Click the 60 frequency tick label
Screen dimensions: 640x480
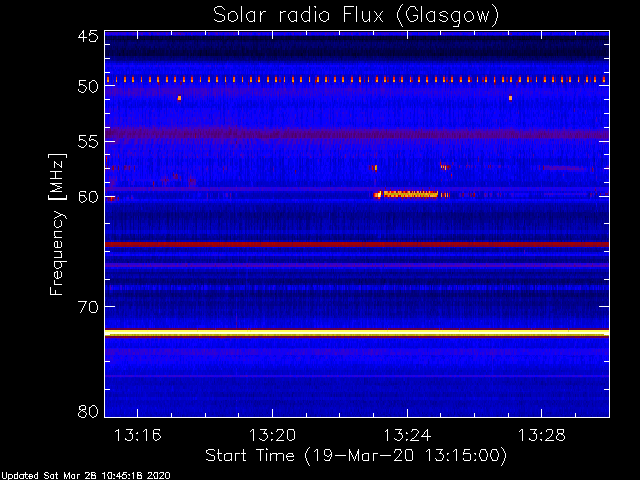tap(88, 197)
